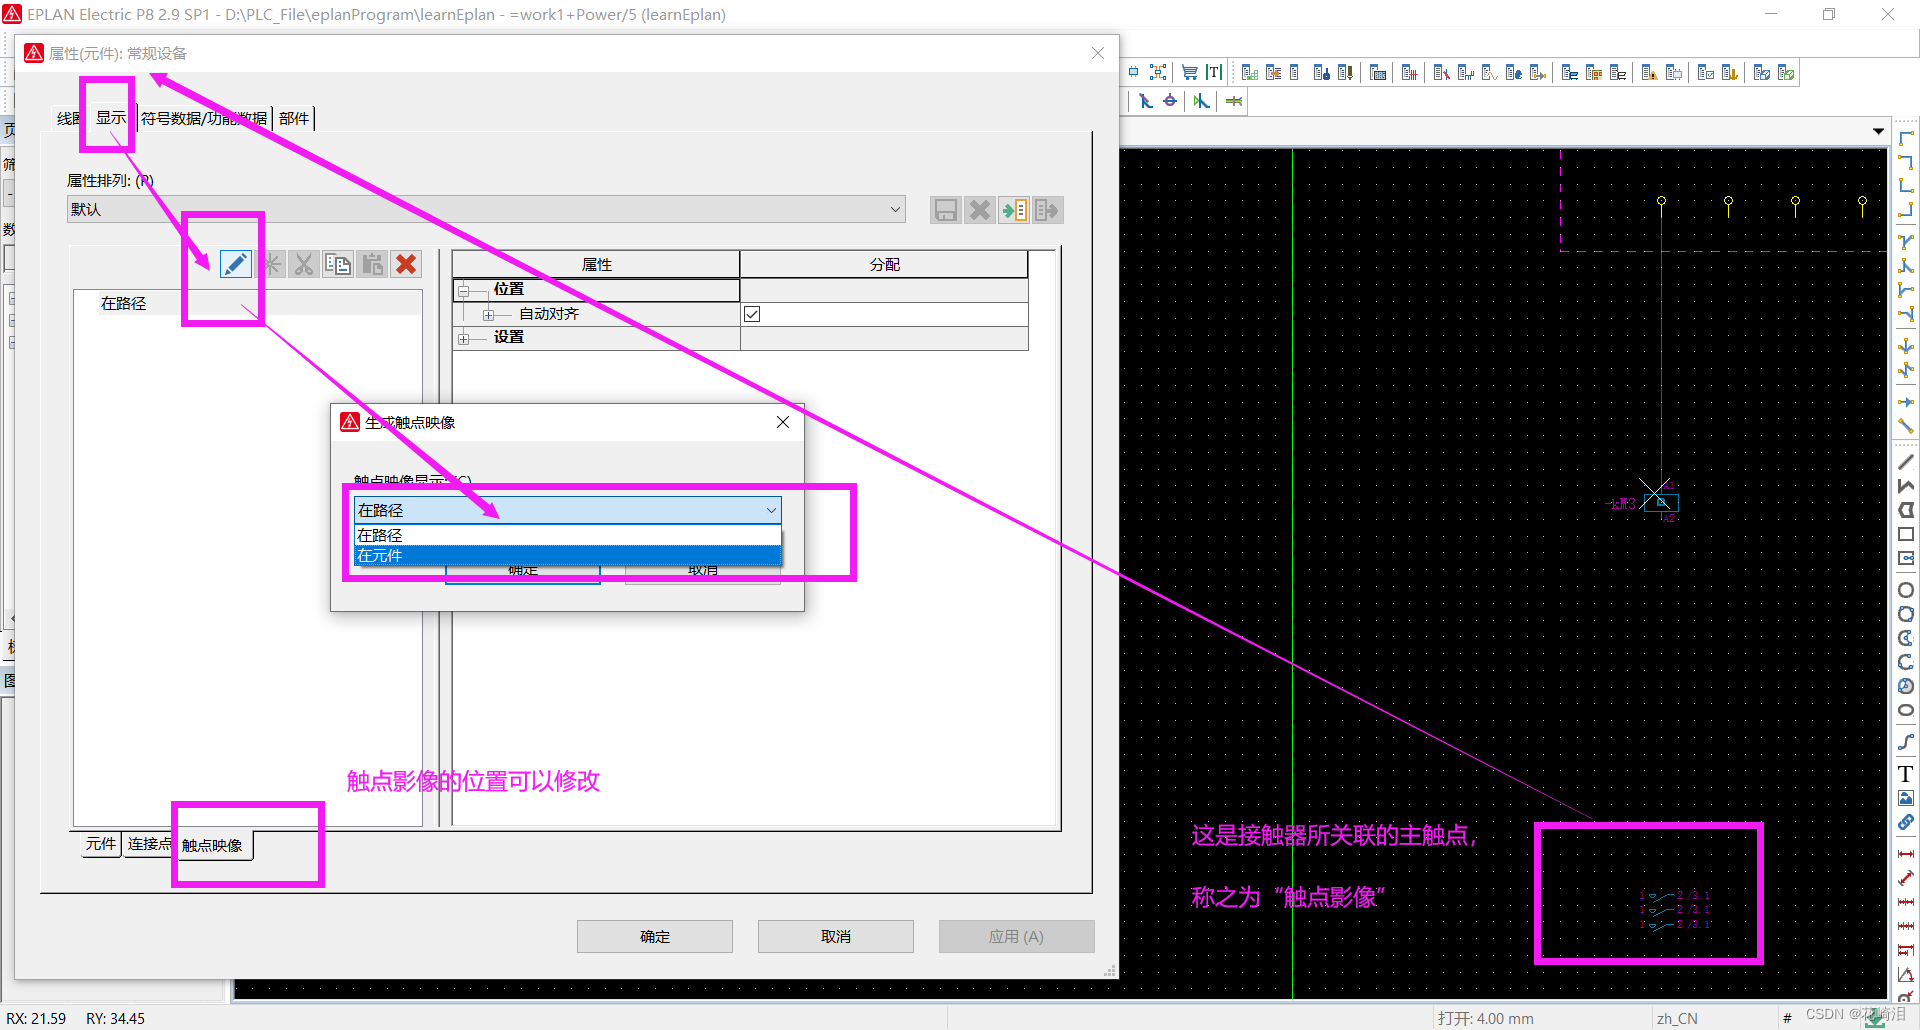Switch to the 连接点 bottom tab
1920x1030 pixels.
pyautogui.click(x=148, y=844)
